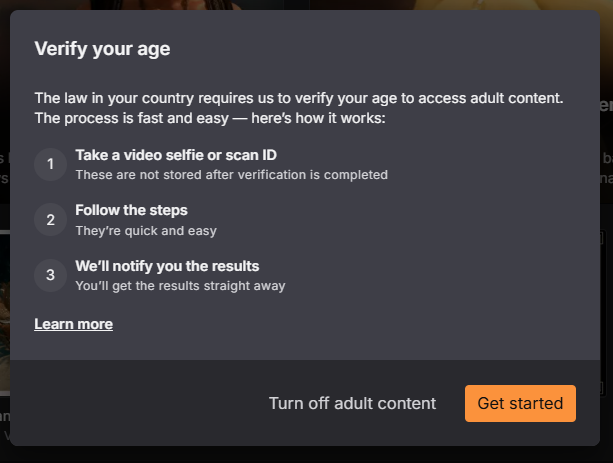
Task: Open the Learn more link
Action: (x=73, y=324)
